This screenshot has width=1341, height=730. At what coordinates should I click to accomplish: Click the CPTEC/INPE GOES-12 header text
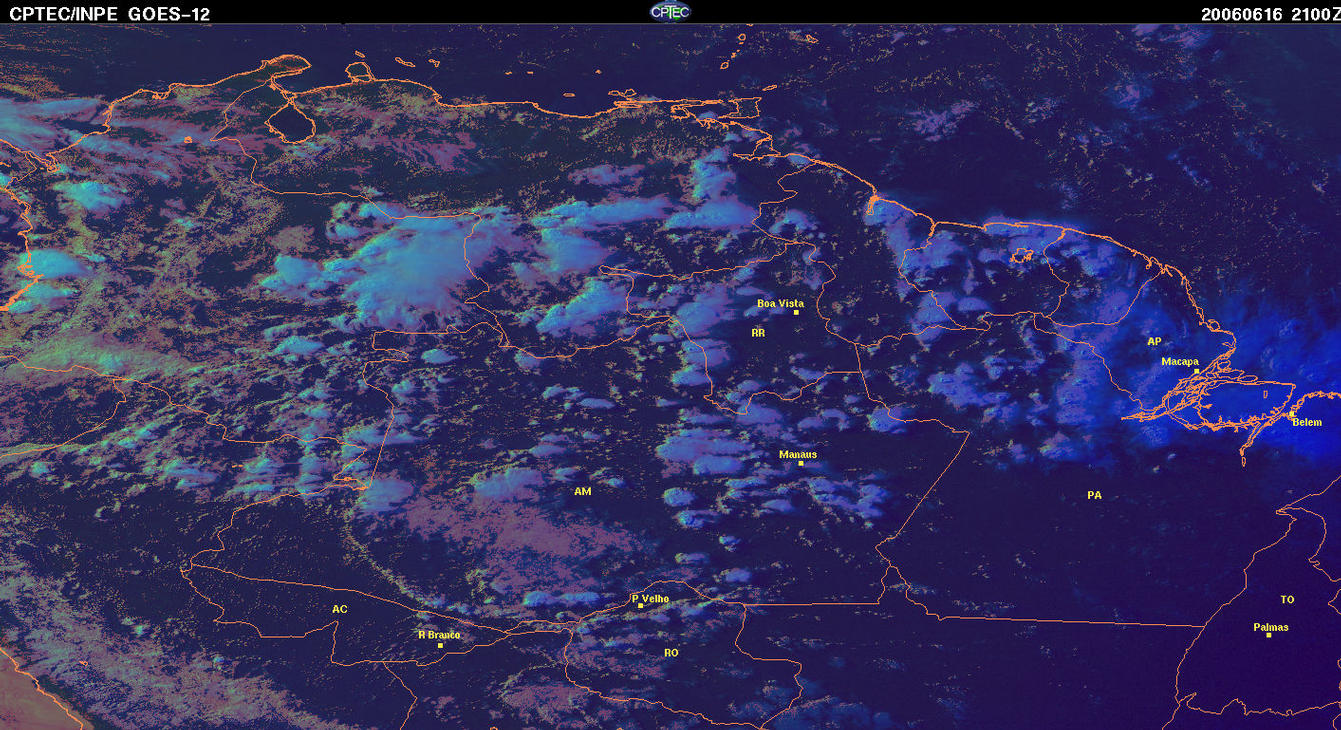(x=109, y=13)
